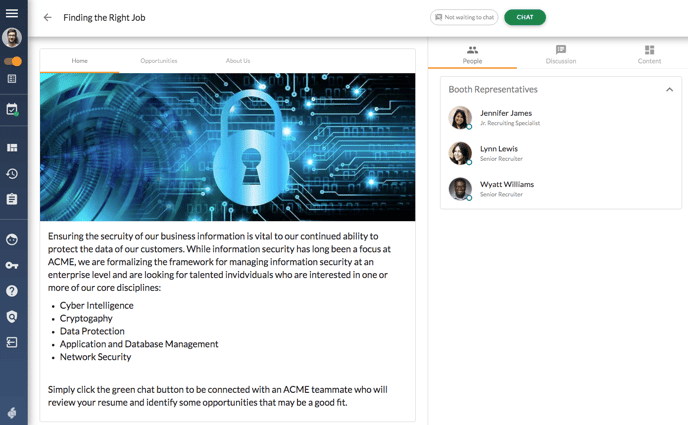
Task: Open the hamburger menu
Action: [12, 13]
